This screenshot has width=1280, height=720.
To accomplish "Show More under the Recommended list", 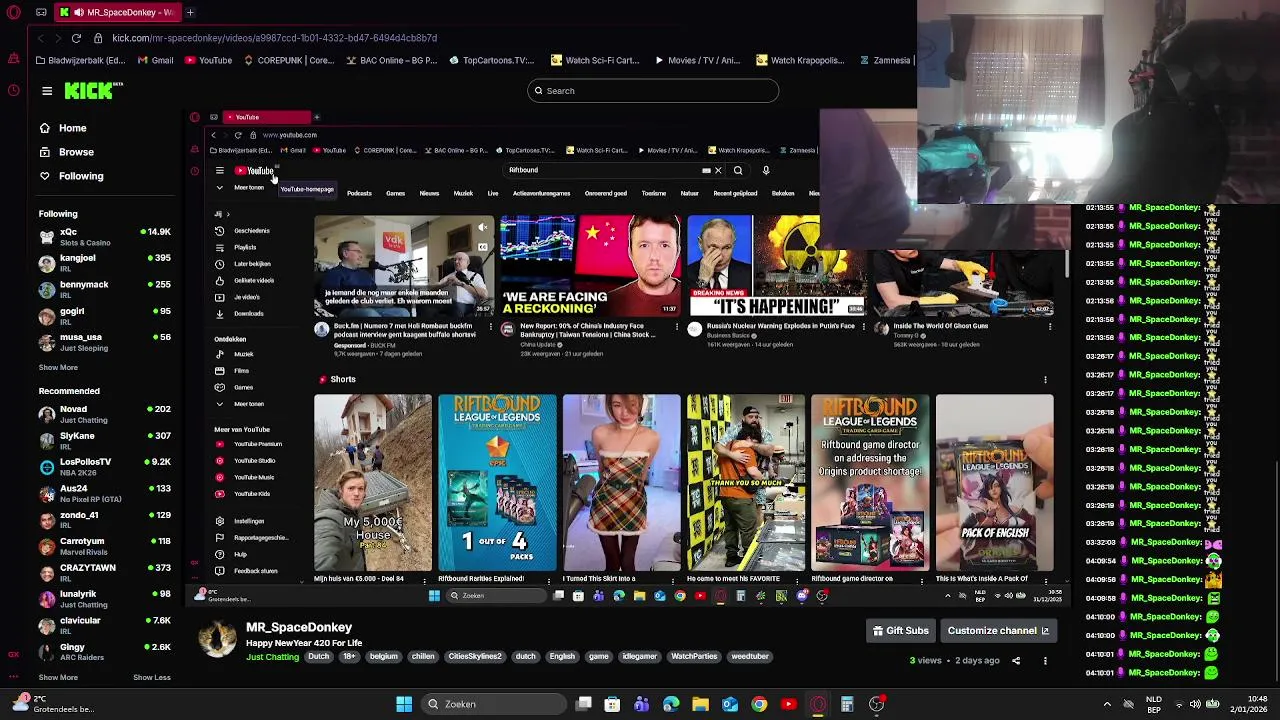I will click(x=58, y=677).
